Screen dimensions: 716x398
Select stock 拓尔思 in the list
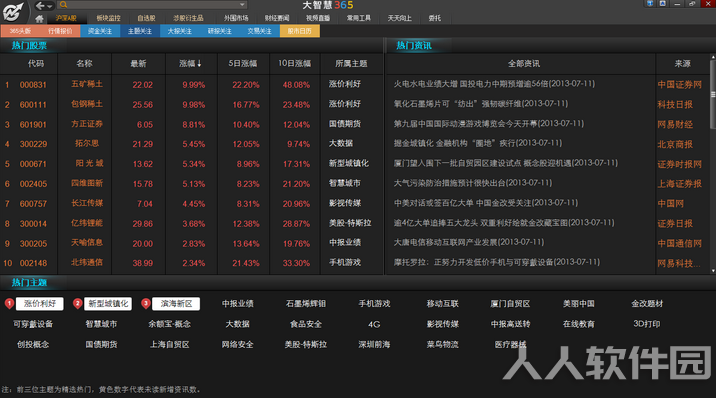[x=87, y=144]
